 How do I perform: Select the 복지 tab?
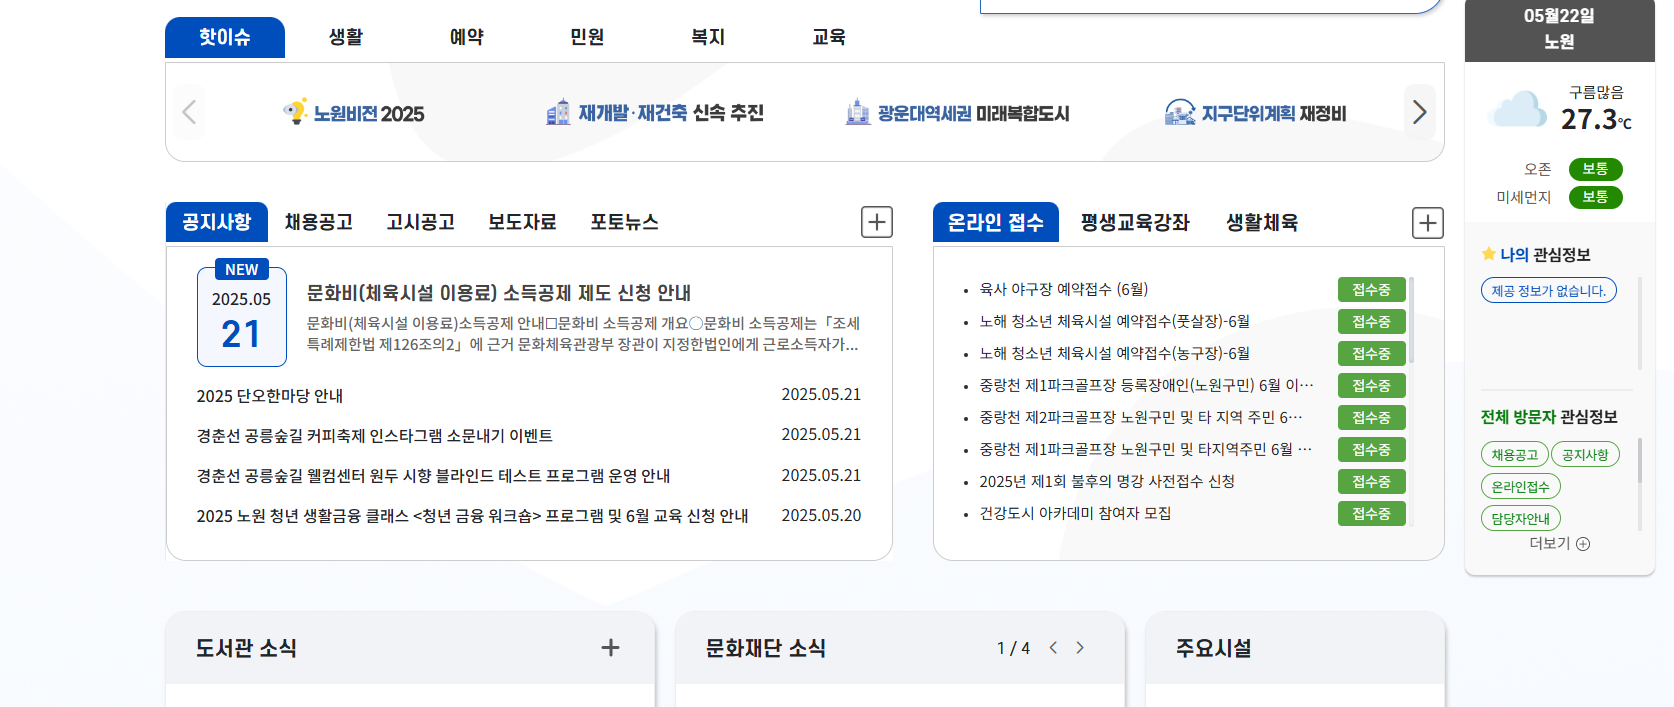(708, 37)
